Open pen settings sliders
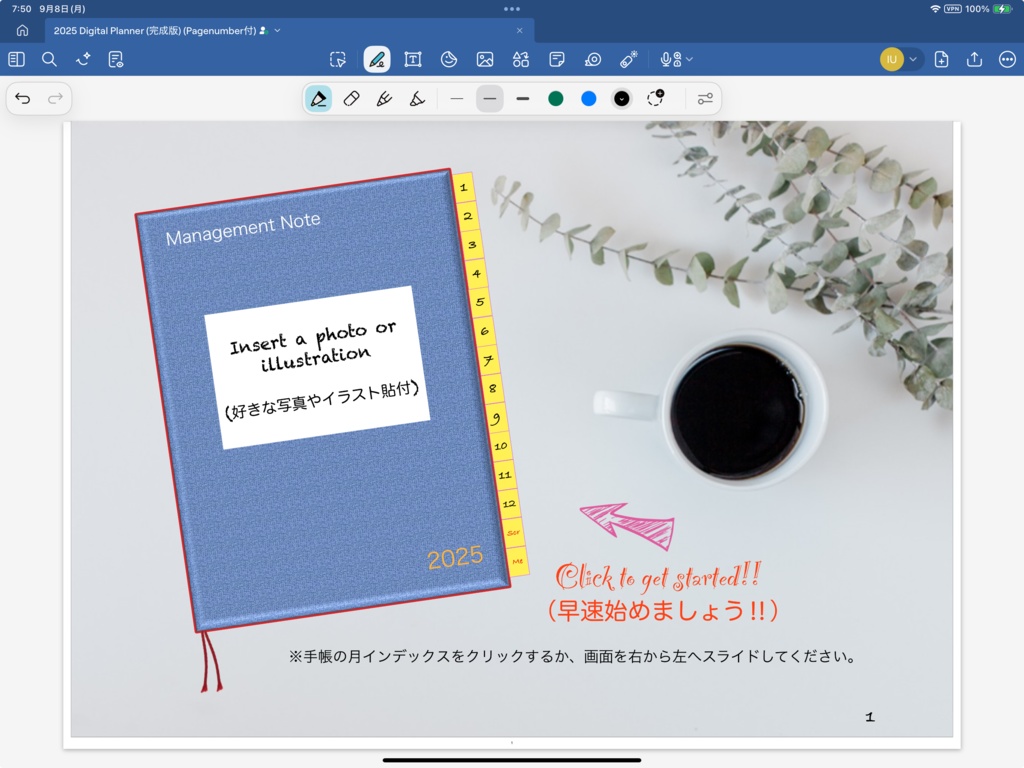This screenshot has height=768, width=1024. click(705, 99)
